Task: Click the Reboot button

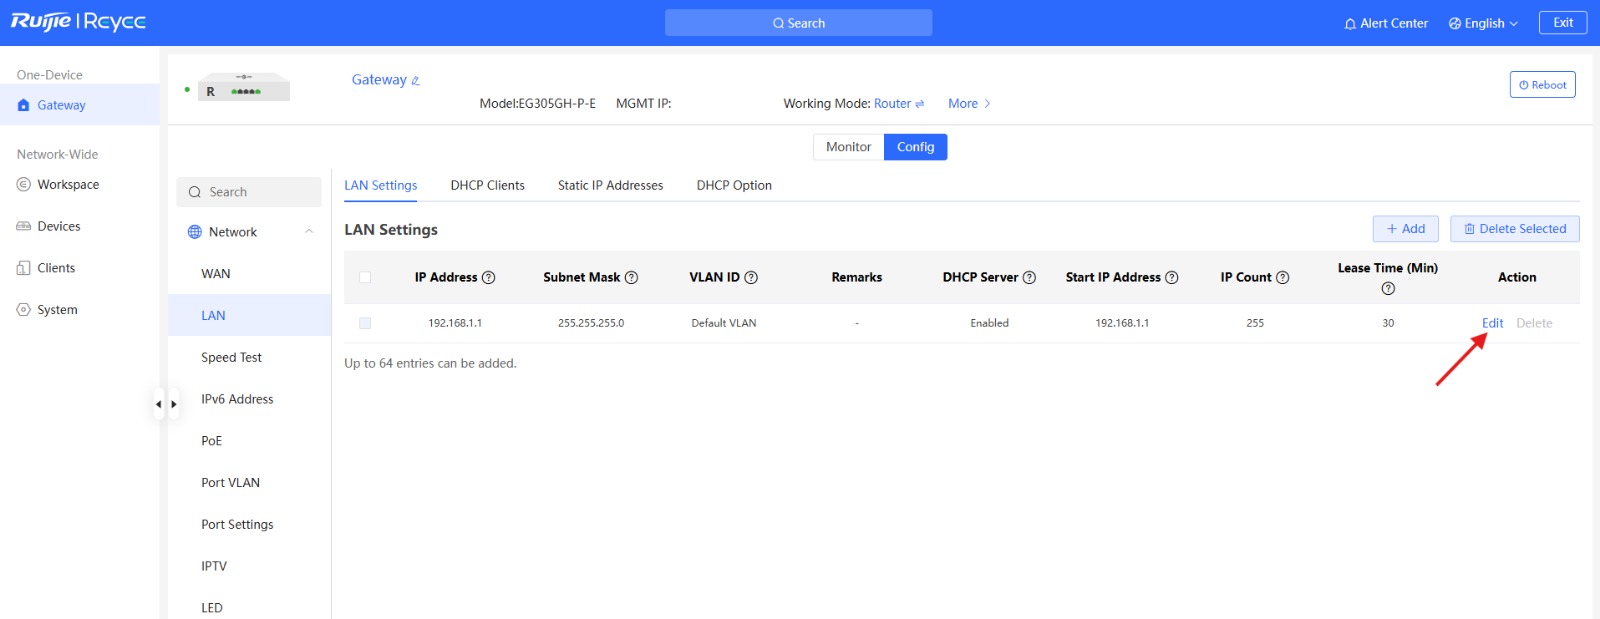Action: [x=1542, y=85]
